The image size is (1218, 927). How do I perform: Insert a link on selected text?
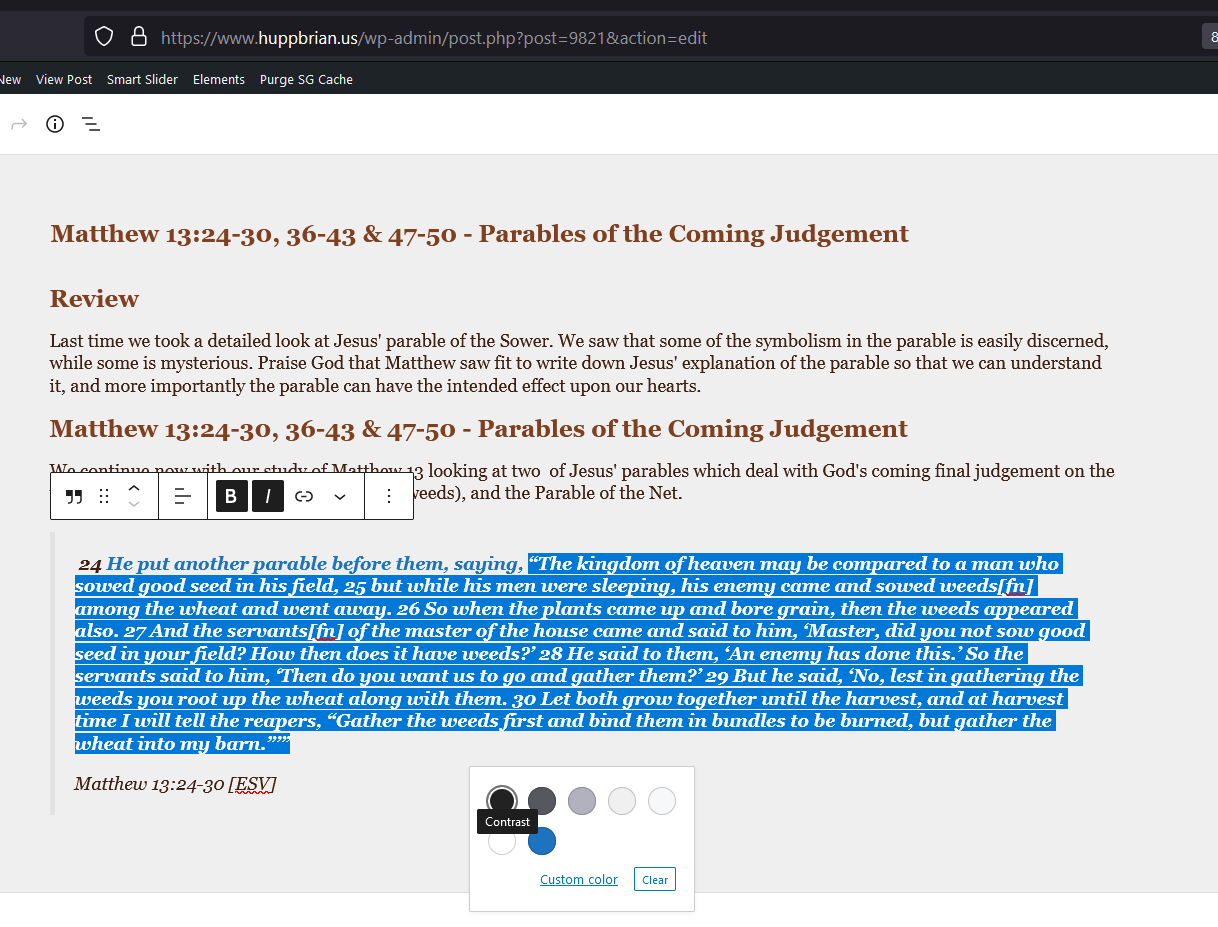pos(304,496)
